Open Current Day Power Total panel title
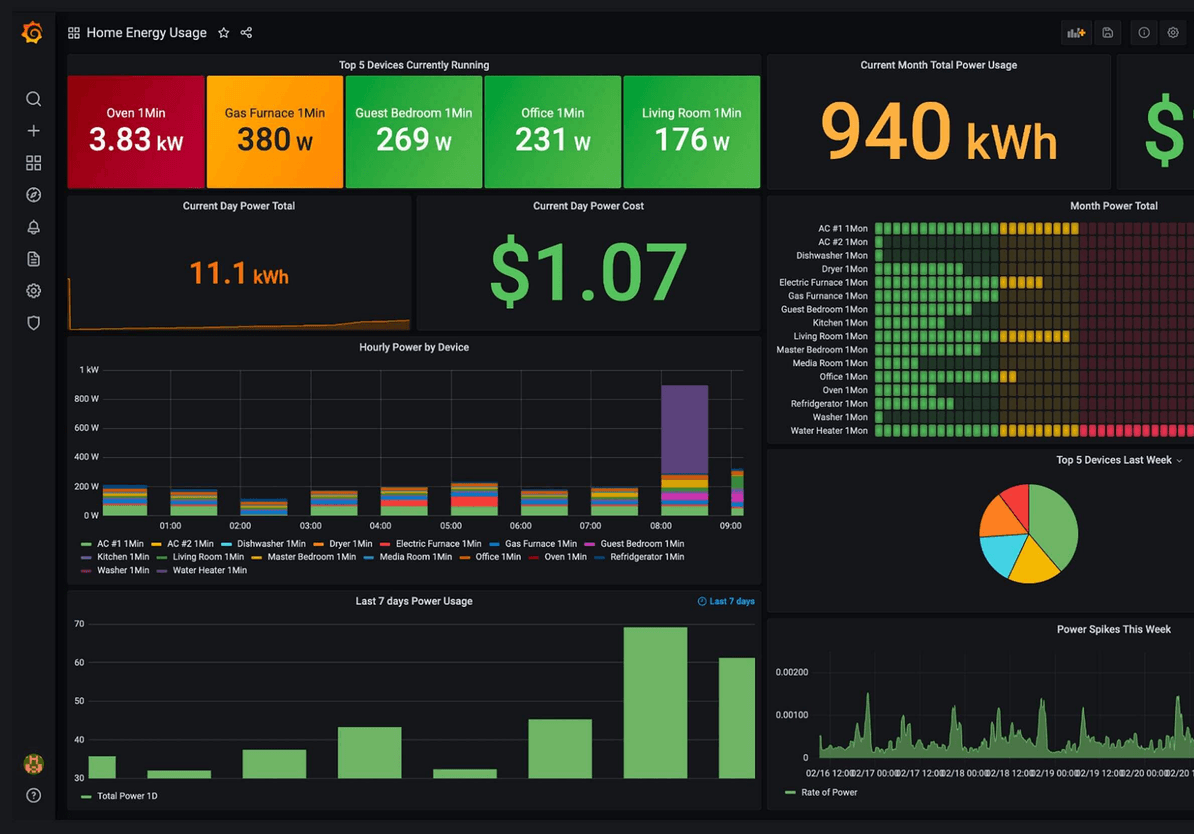 click(238, 206)
